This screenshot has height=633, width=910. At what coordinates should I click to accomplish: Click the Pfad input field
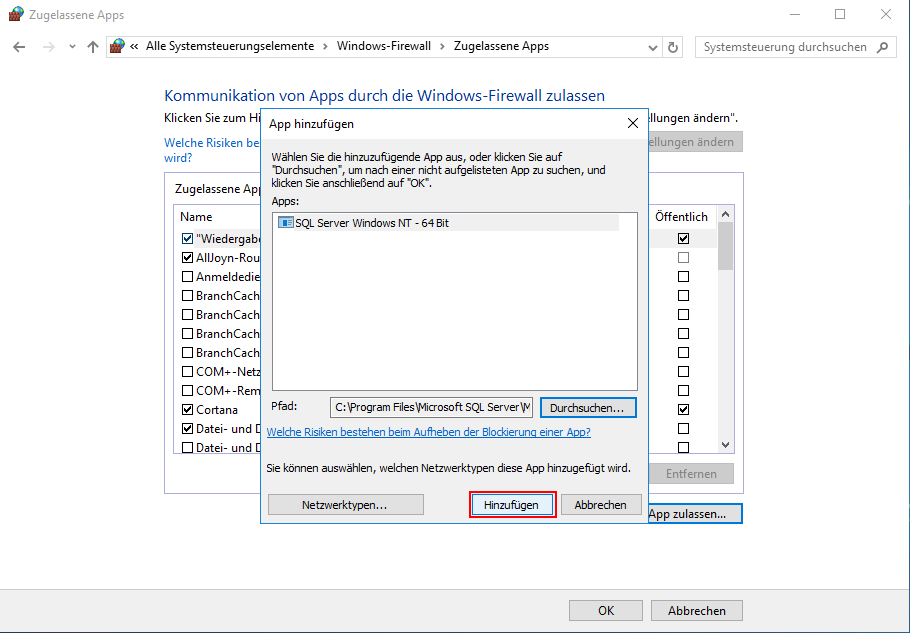(x=431, y=407)
